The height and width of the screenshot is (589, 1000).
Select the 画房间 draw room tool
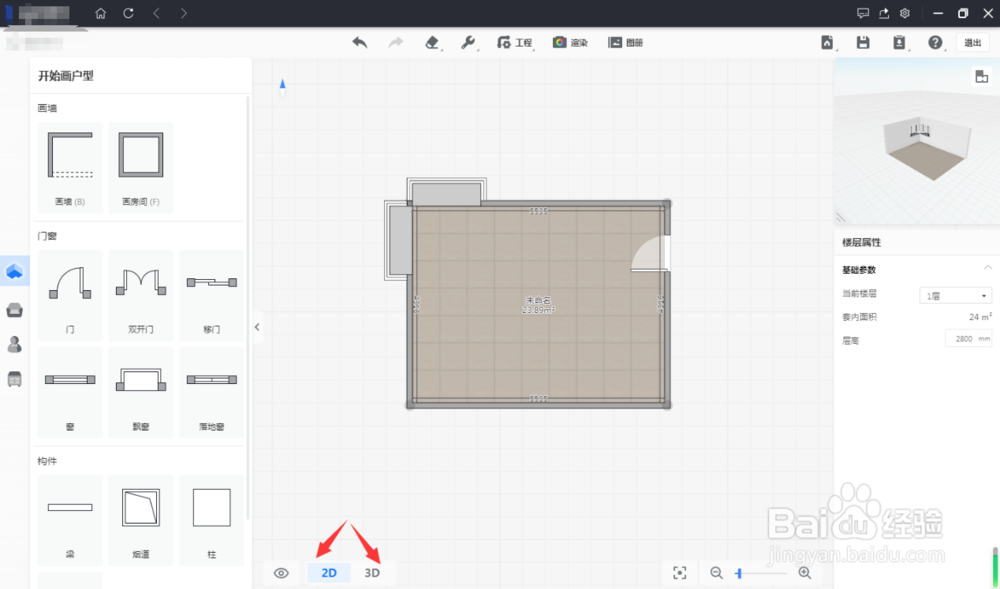click(141, 168)
